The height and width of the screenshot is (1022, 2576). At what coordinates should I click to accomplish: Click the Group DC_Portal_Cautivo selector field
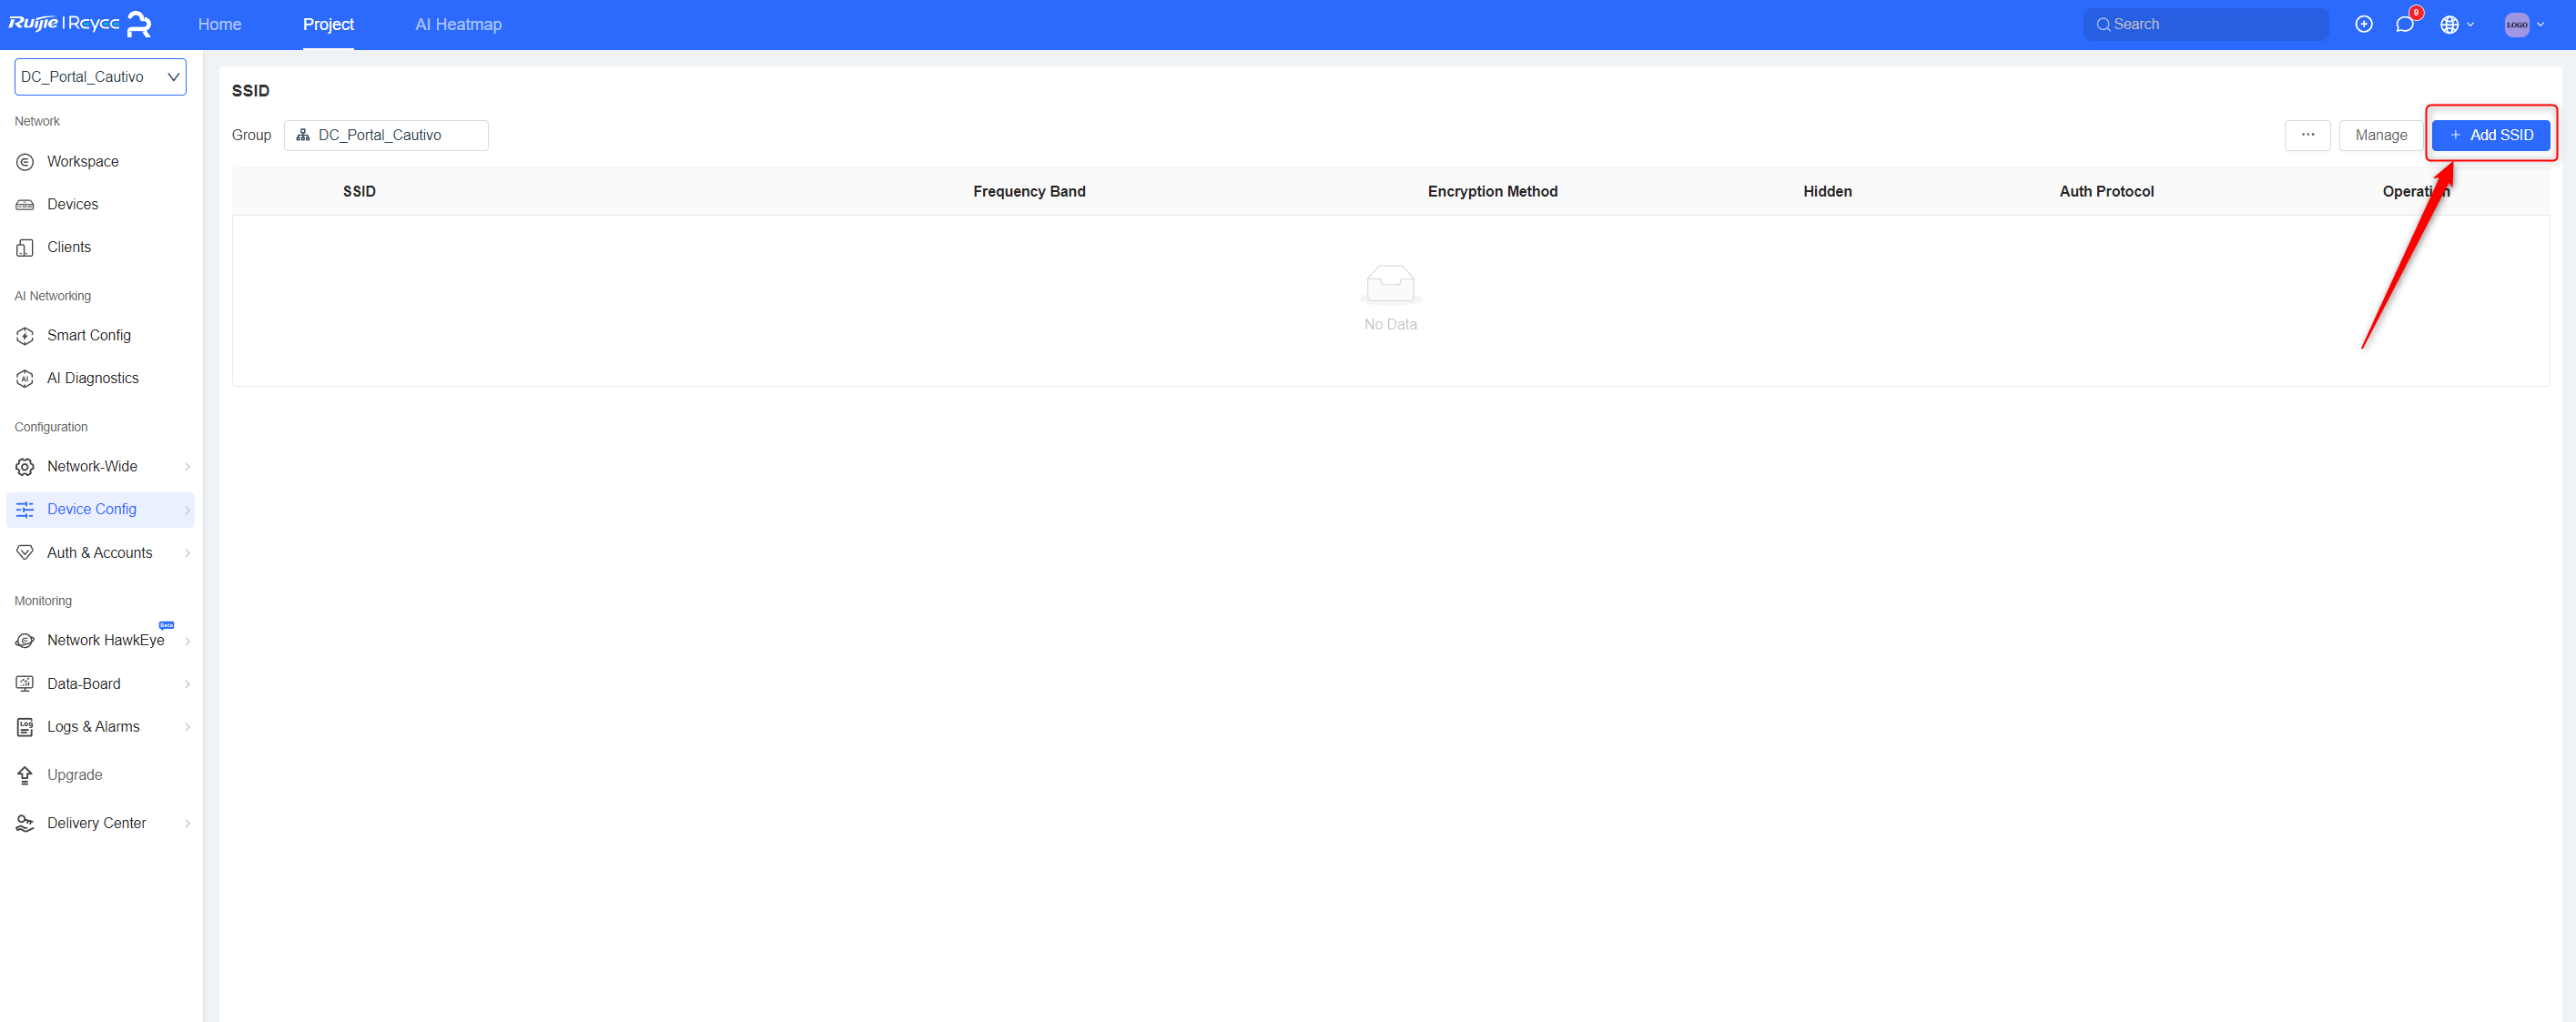(x=386, y=135)
